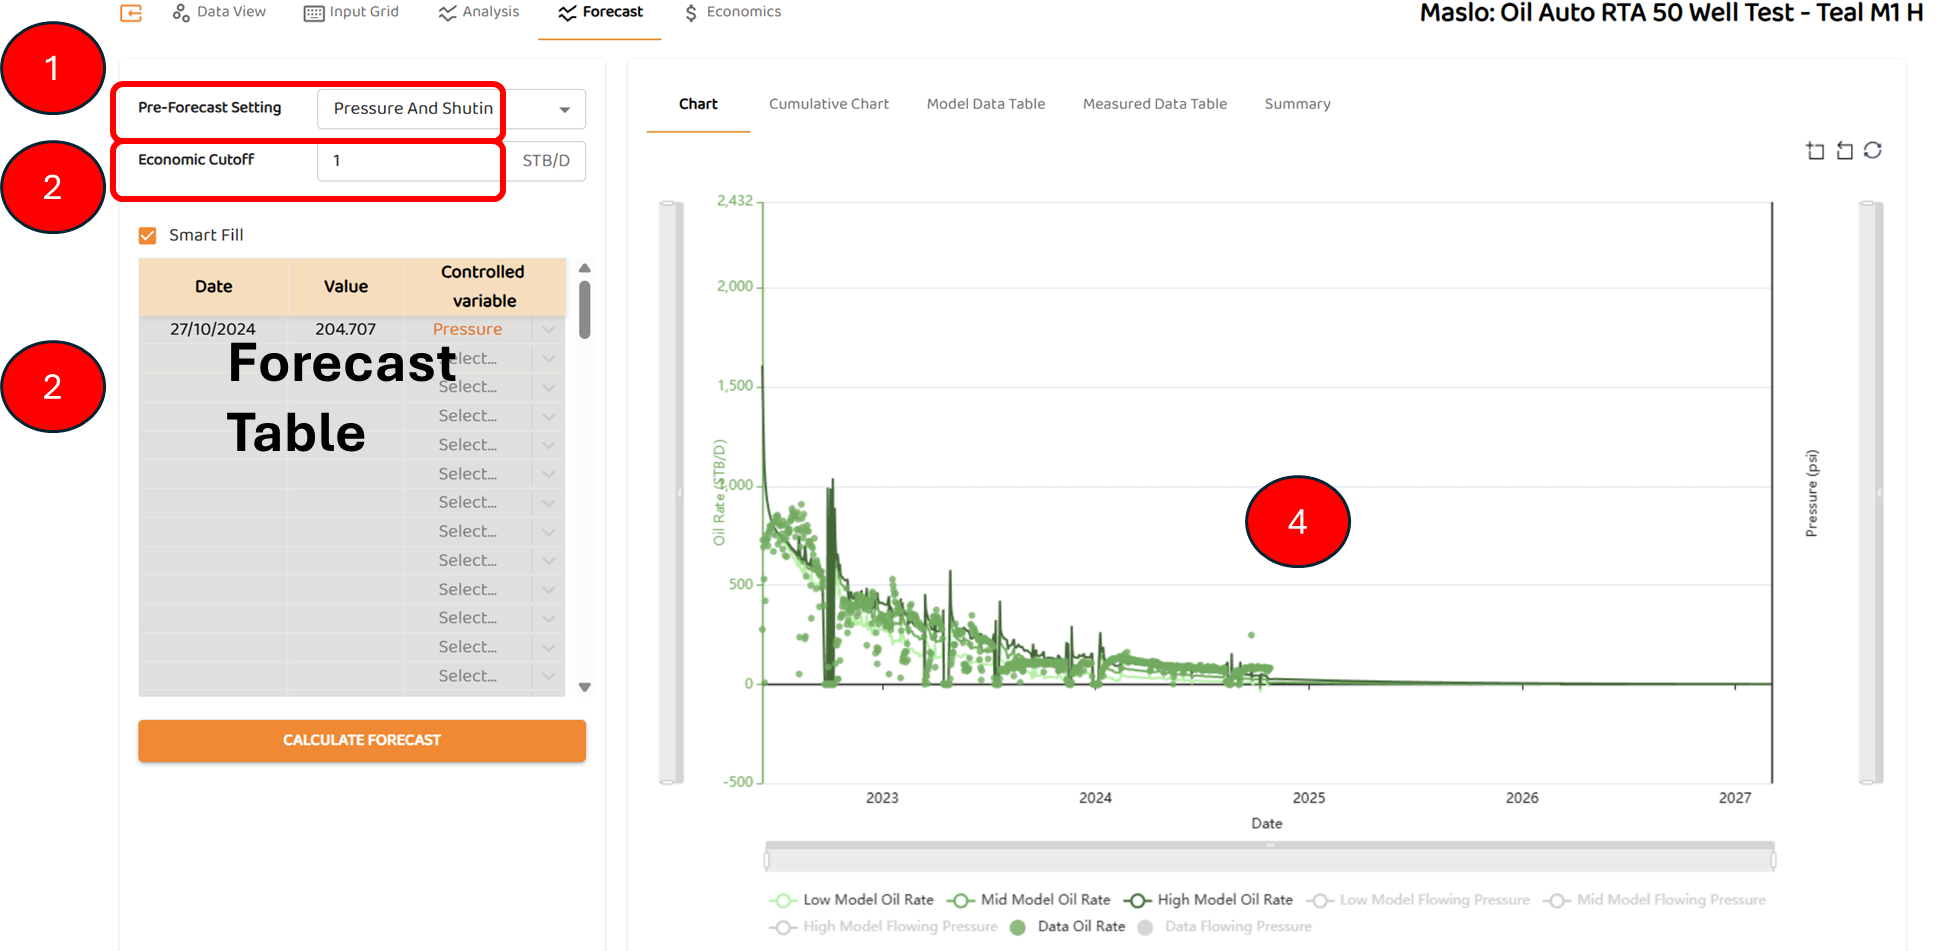This screenshot has height=951, width=1941.
Task: Click the chart zoom reset (back arrow) icon
Action: 1844,151
